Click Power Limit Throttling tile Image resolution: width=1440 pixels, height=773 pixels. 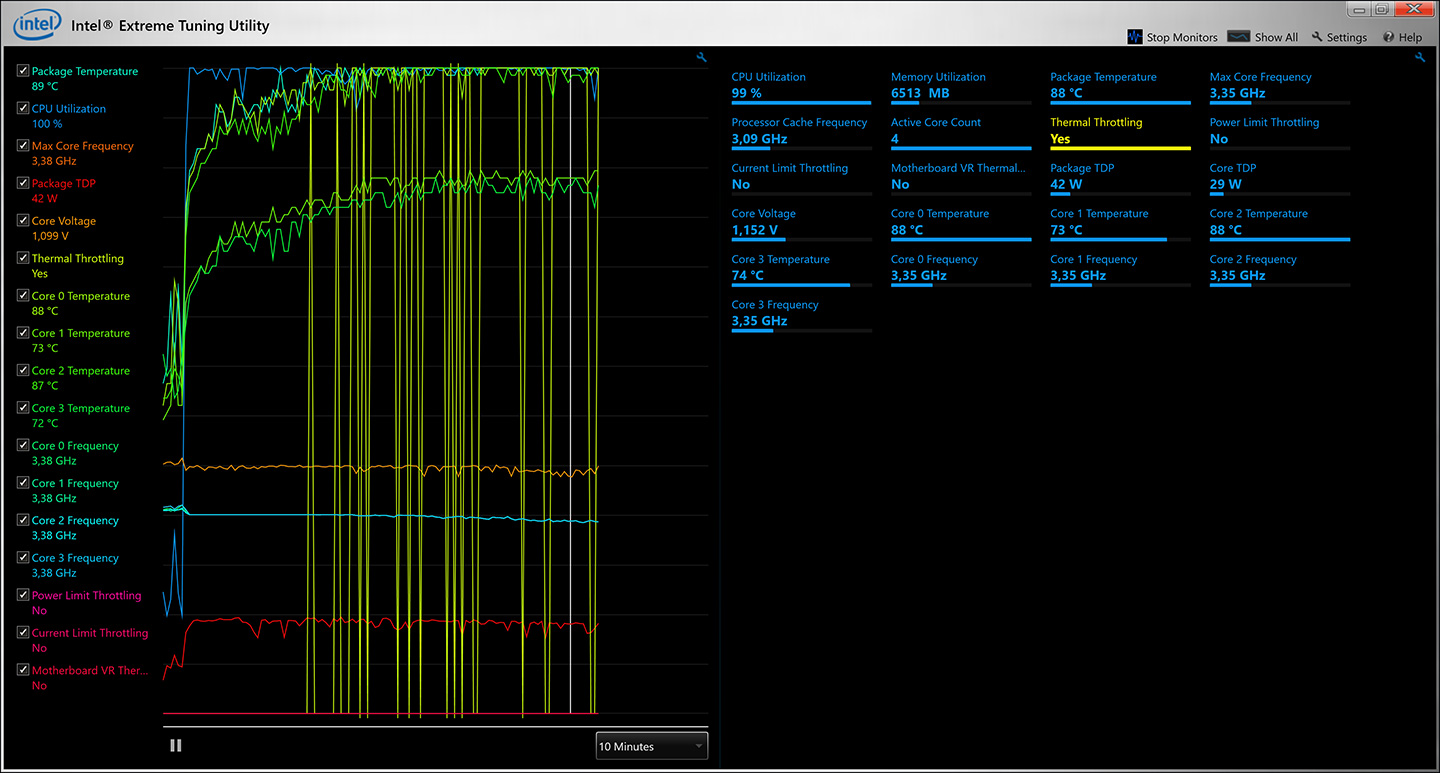pos(1280,133)
